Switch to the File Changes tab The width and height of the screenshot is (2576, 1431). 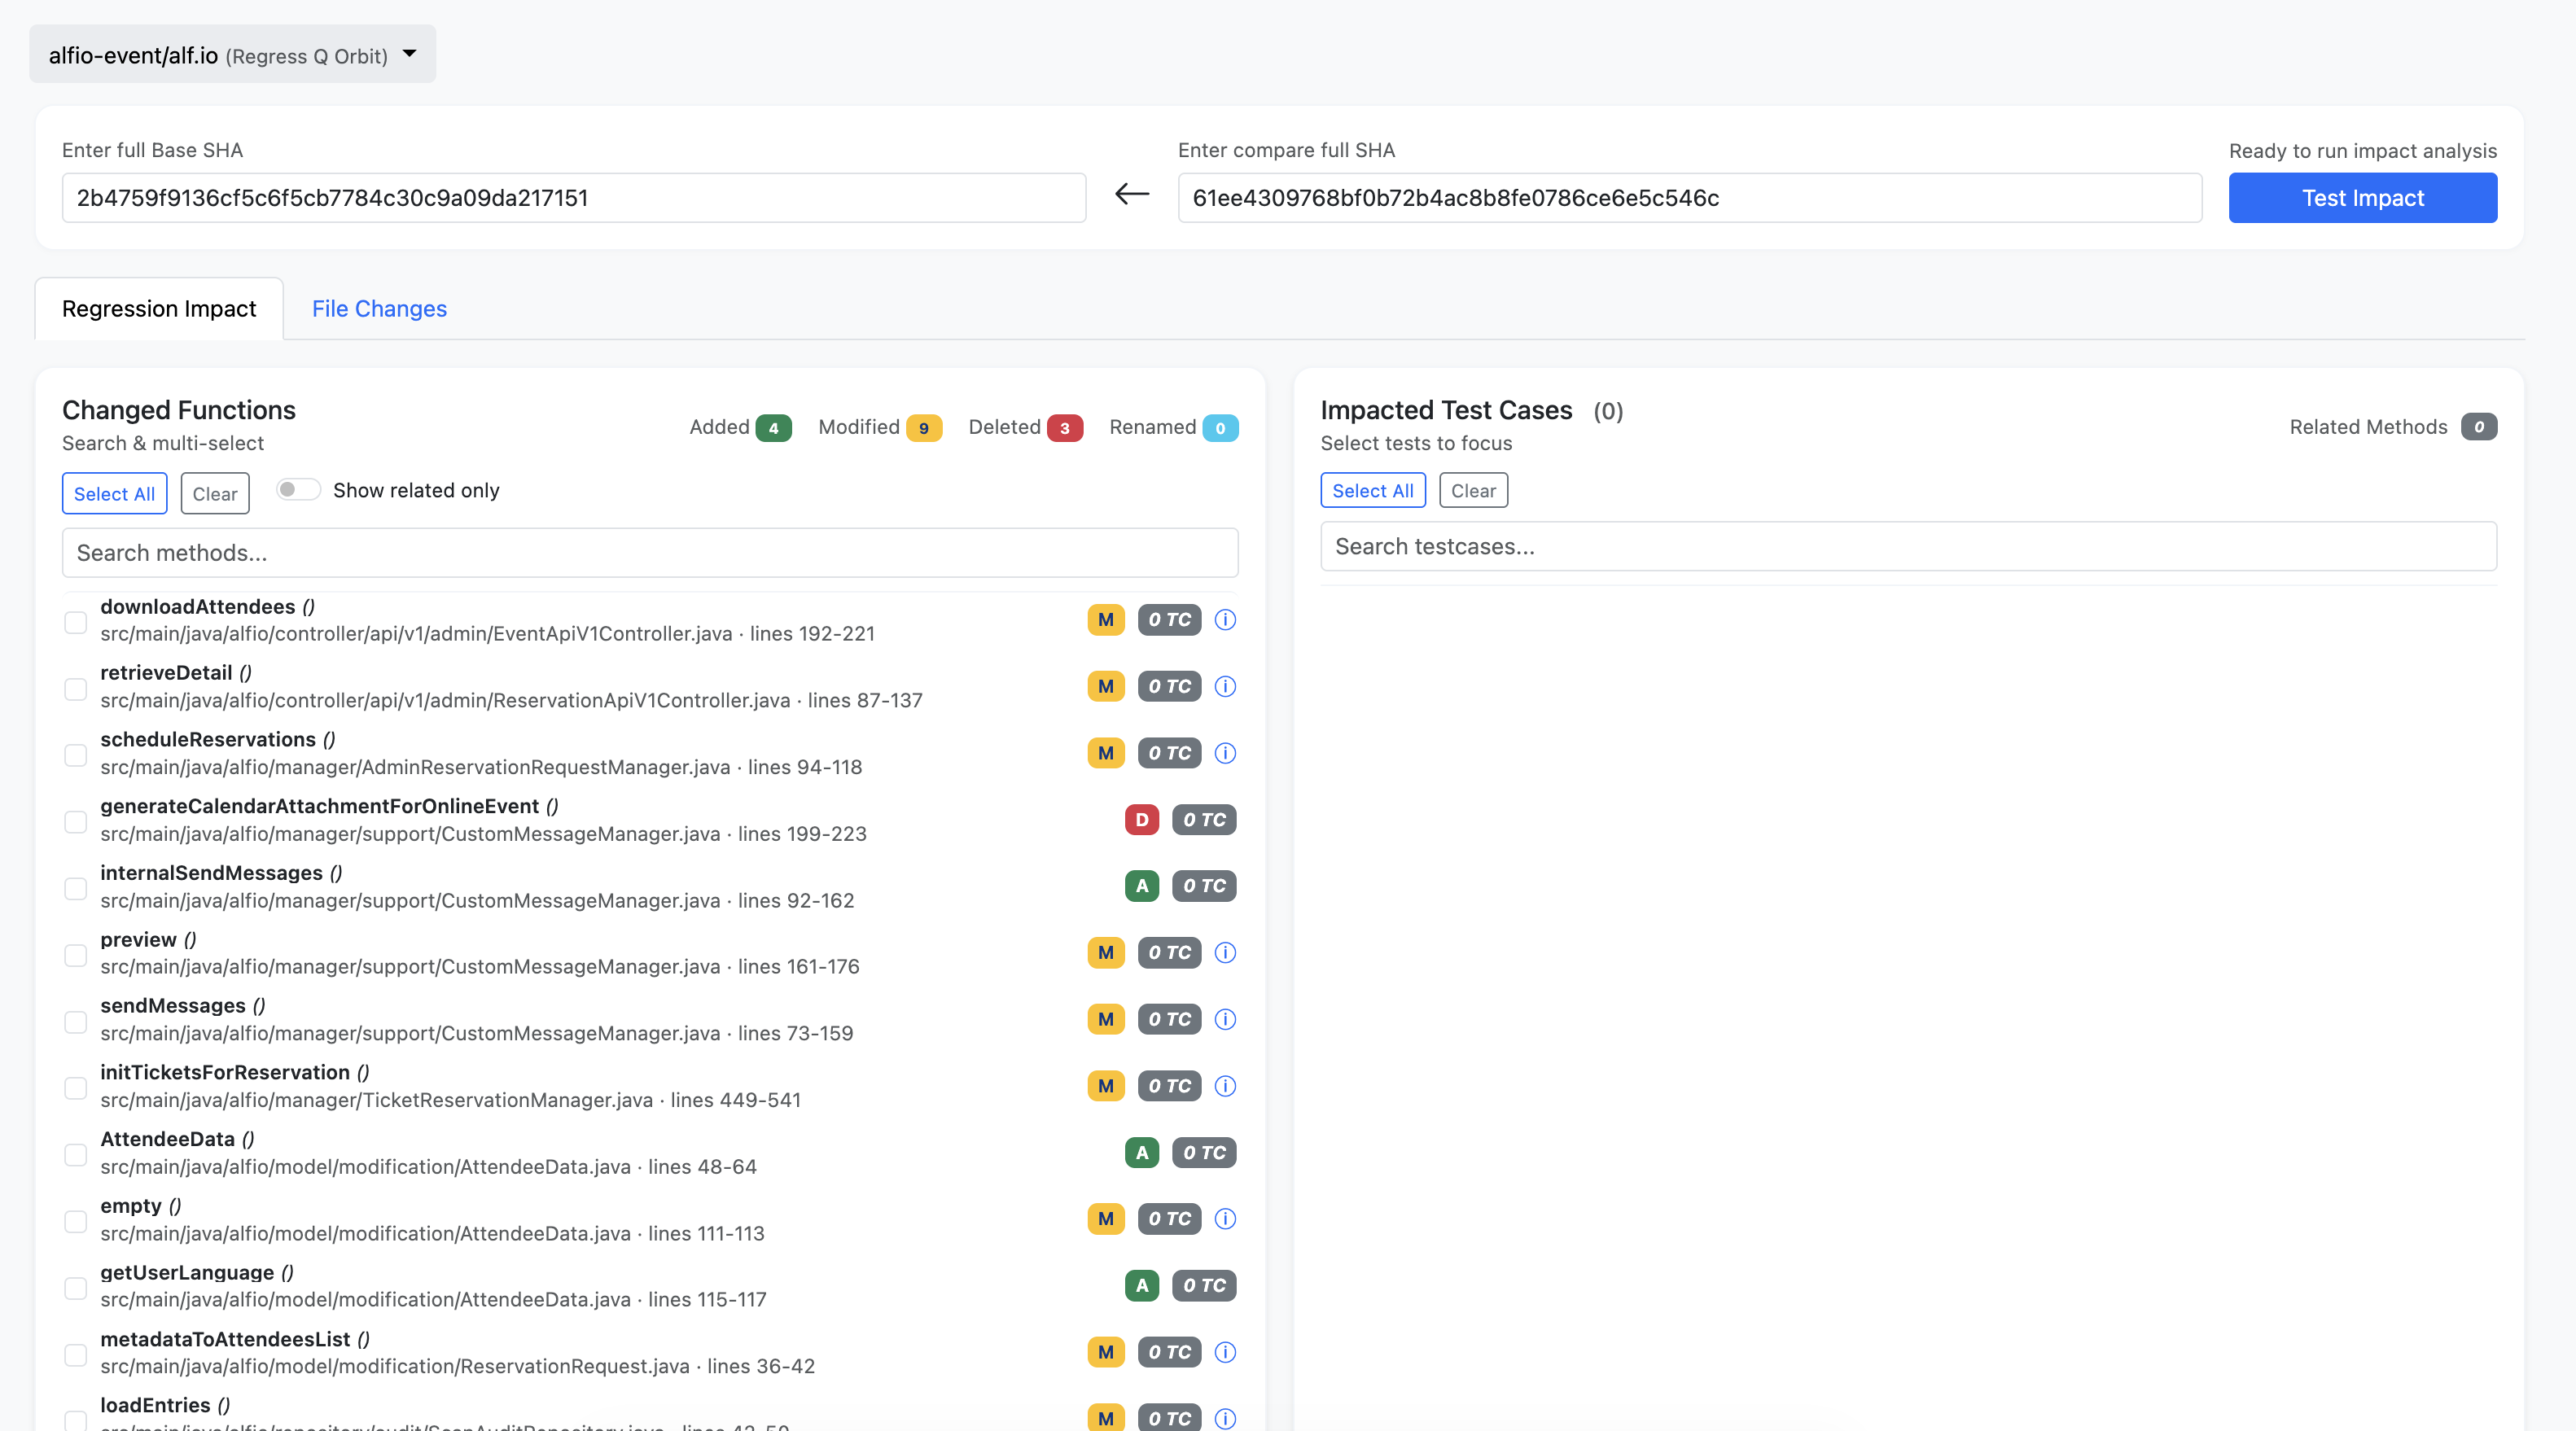pyautogui.click(x=379, y=309)
